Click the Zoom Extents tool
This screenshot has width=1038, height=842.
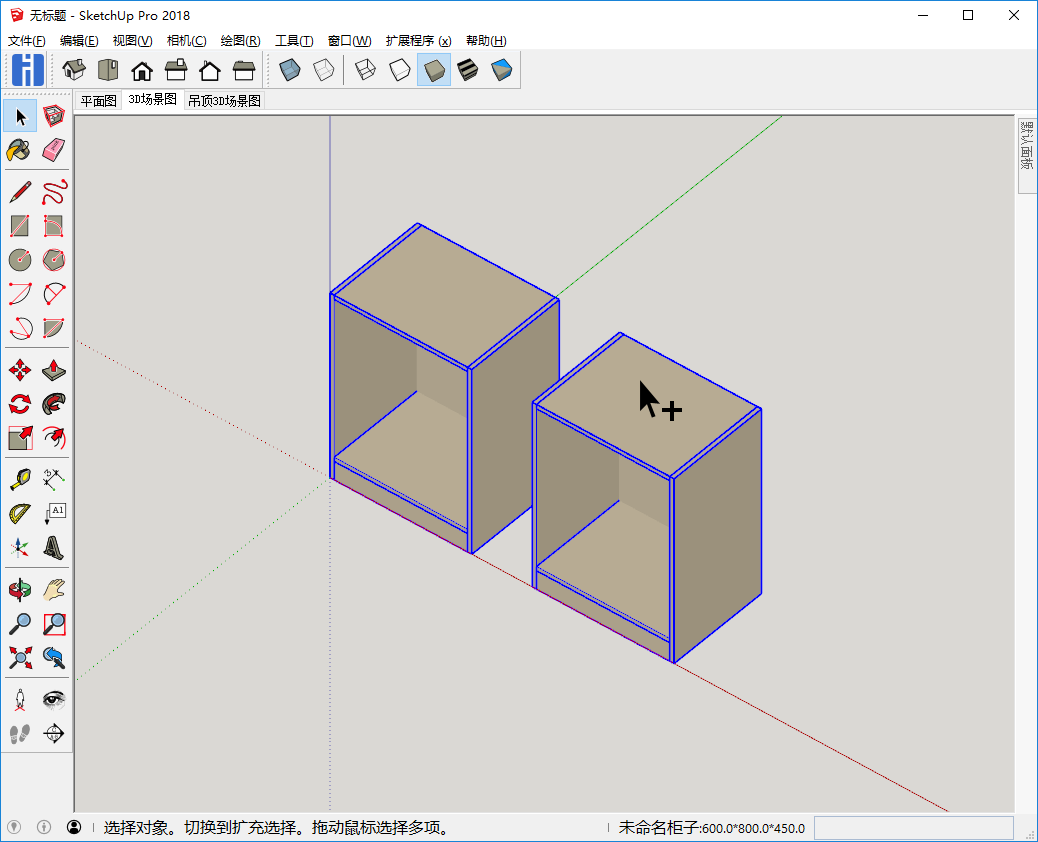point(19,657)
